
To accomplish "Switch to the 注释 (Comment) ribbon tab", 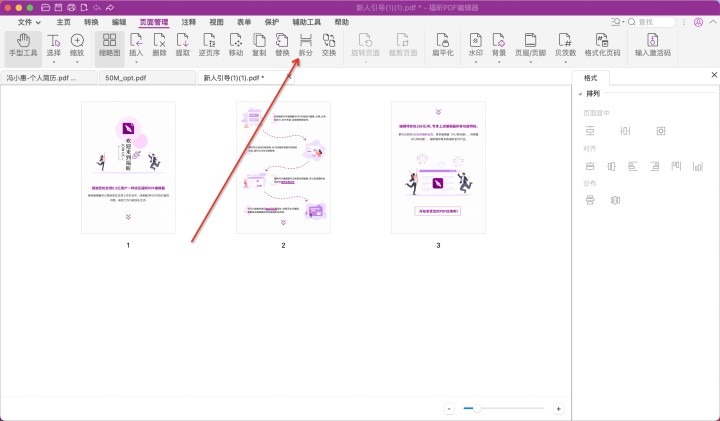I will [188, 21].
